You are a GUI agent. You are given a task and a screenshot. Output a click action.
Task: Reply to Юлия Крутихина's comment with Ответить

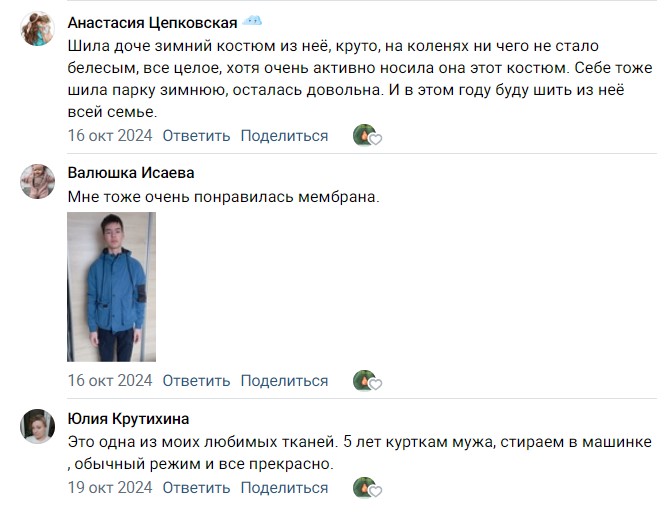[x=196, y=487]
